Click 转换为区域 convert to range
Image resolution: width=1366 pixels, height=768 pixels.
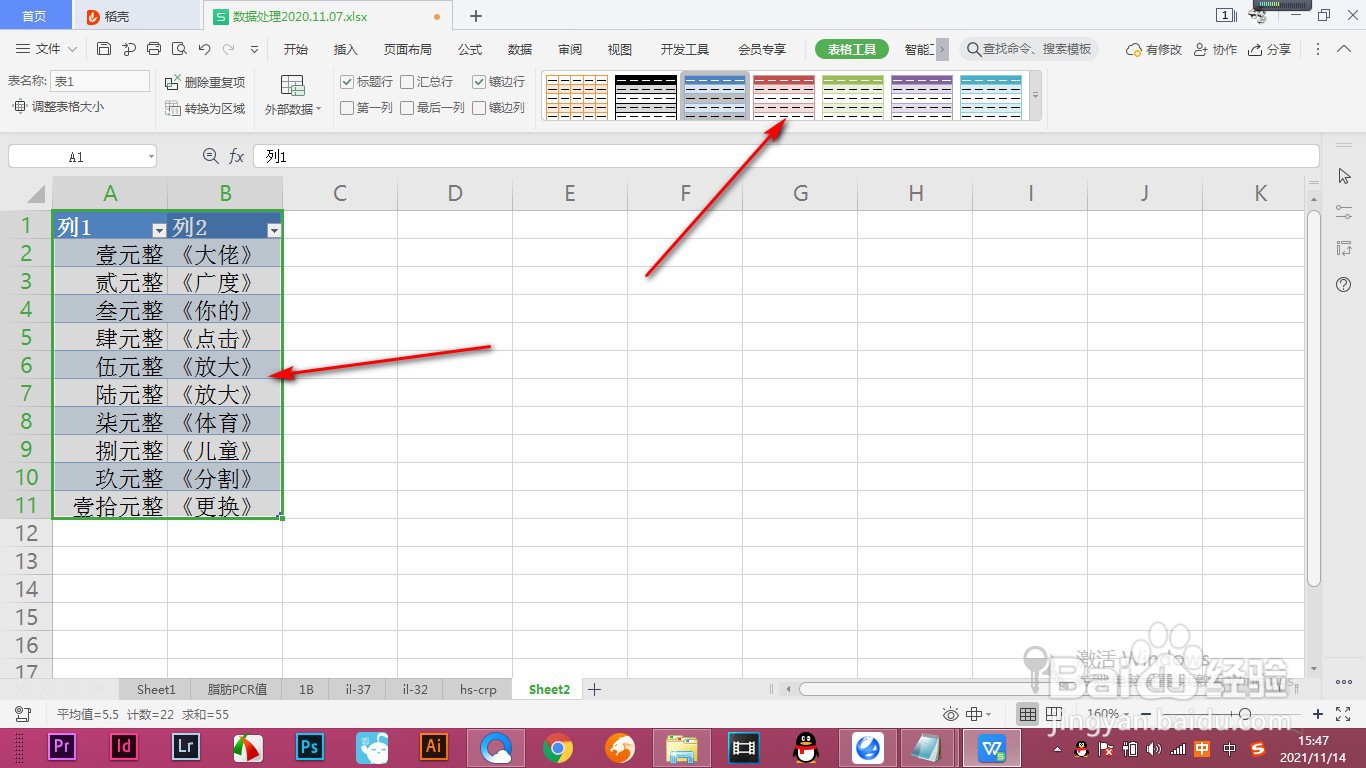click(x=205, y=108)
